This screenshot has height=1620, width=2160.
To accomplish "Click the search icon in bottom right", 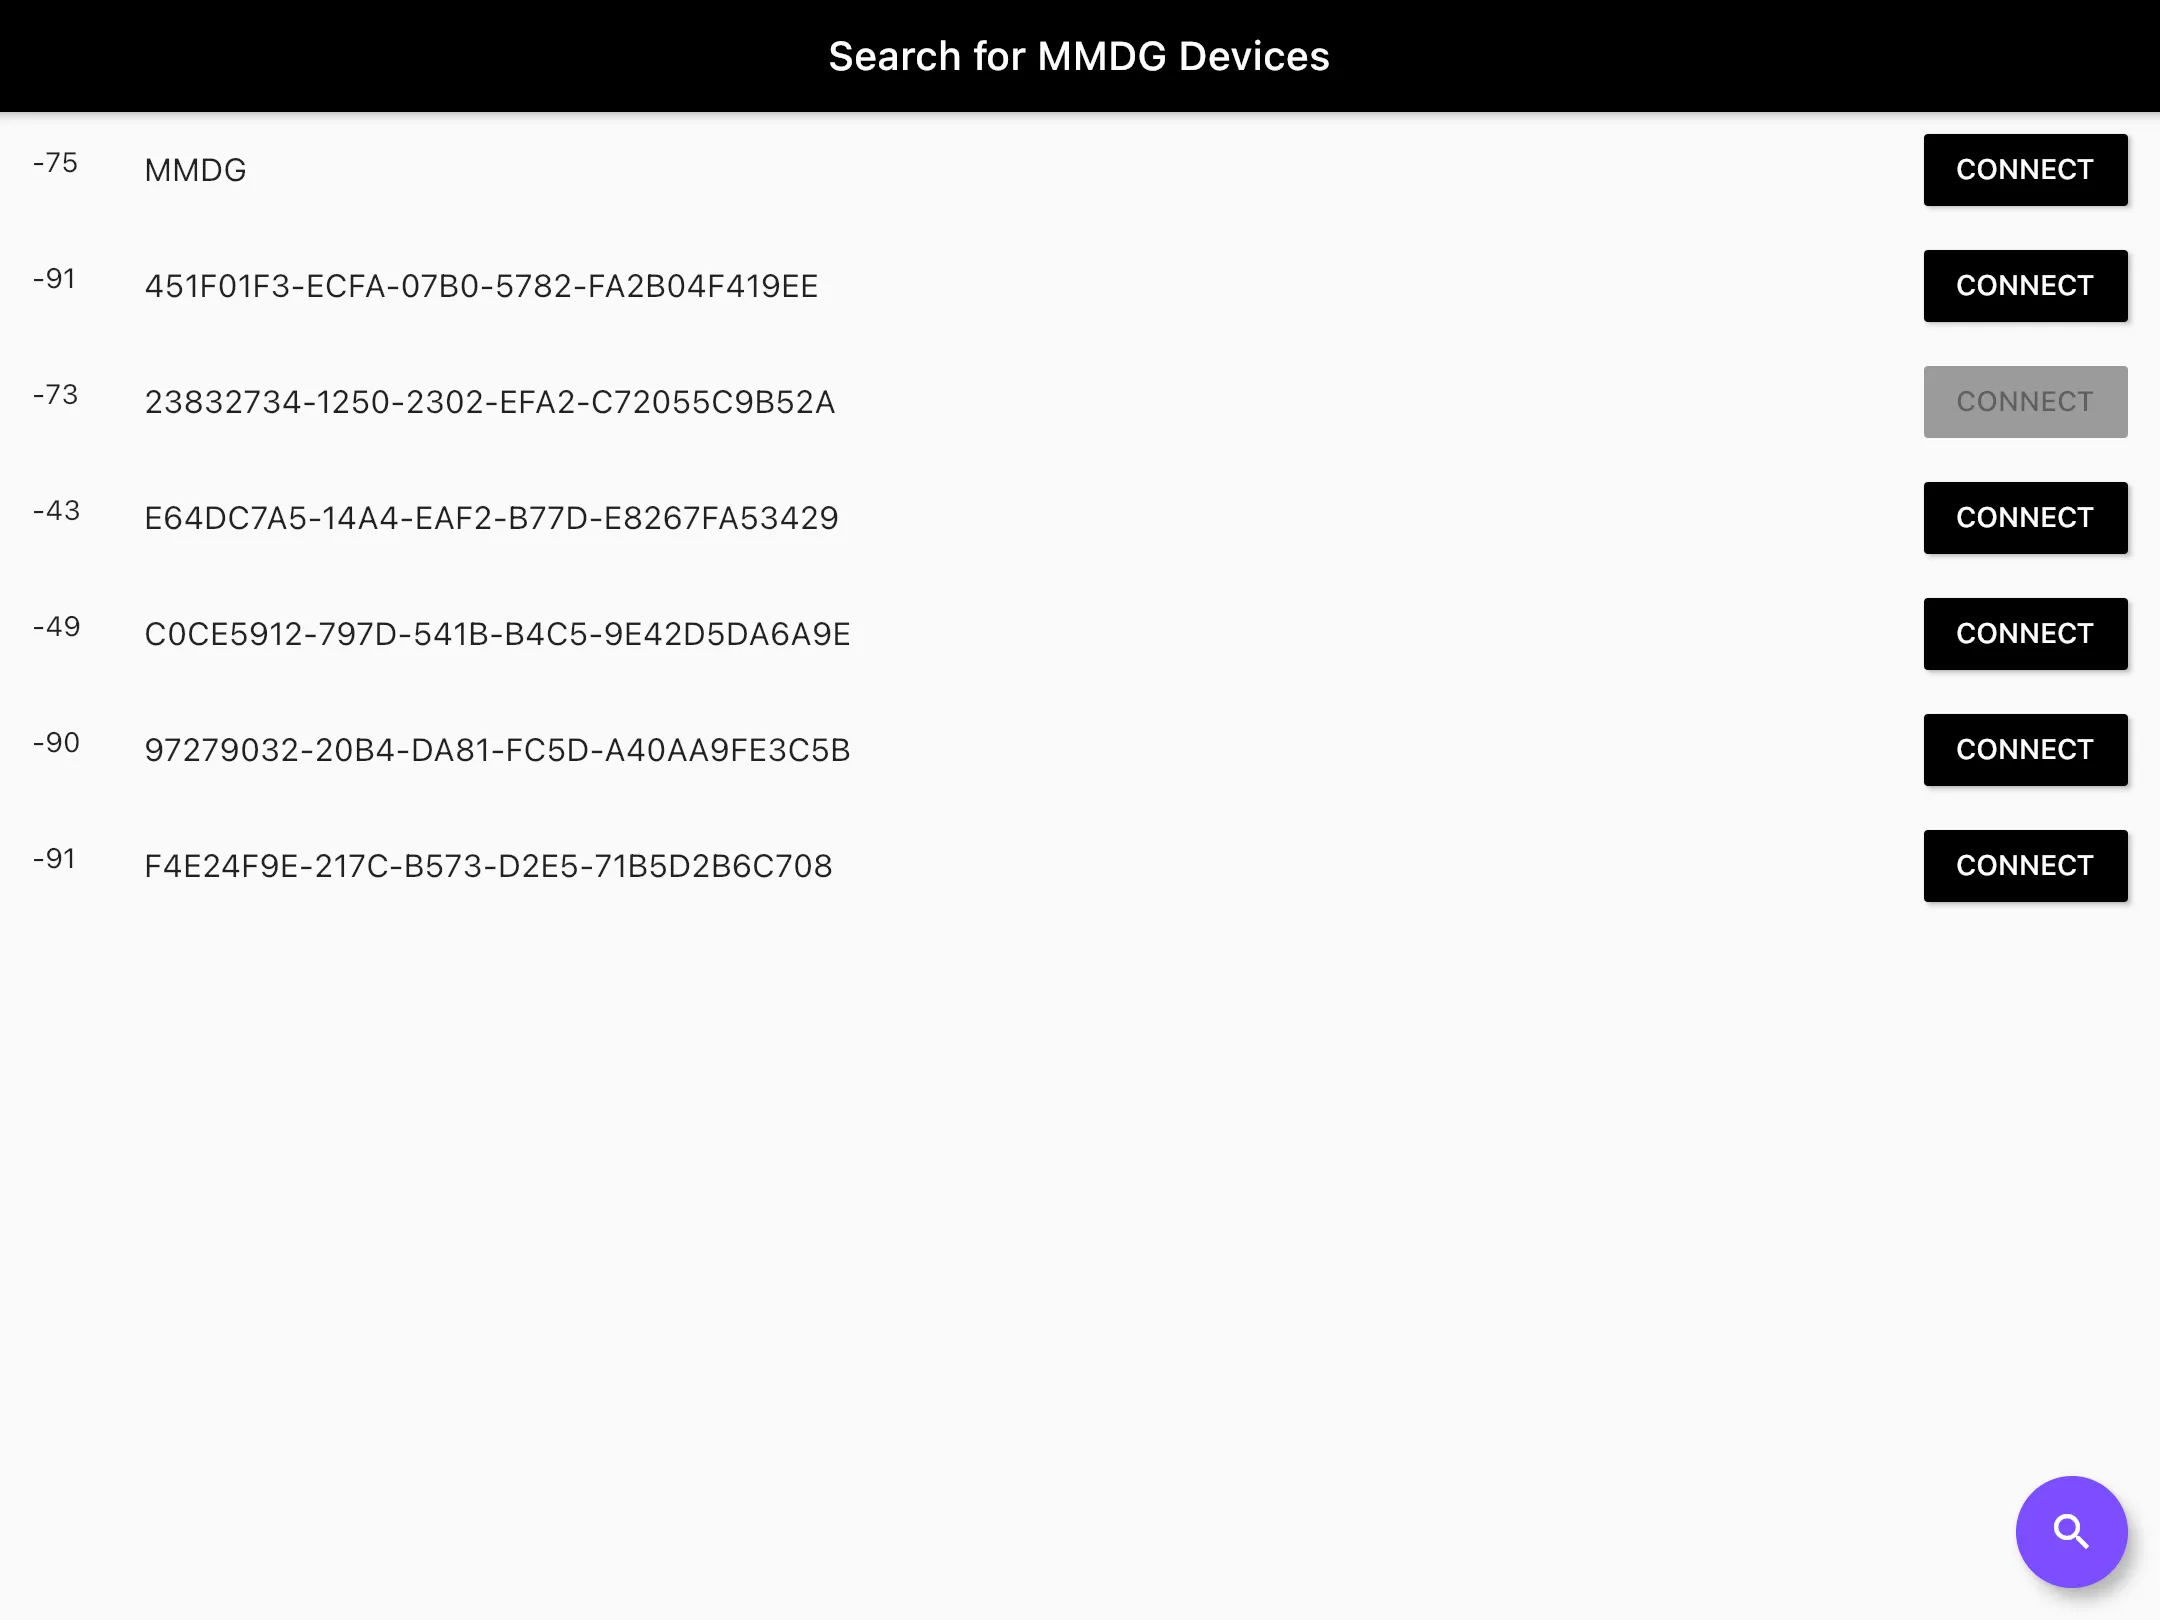I will 2072,1532.
